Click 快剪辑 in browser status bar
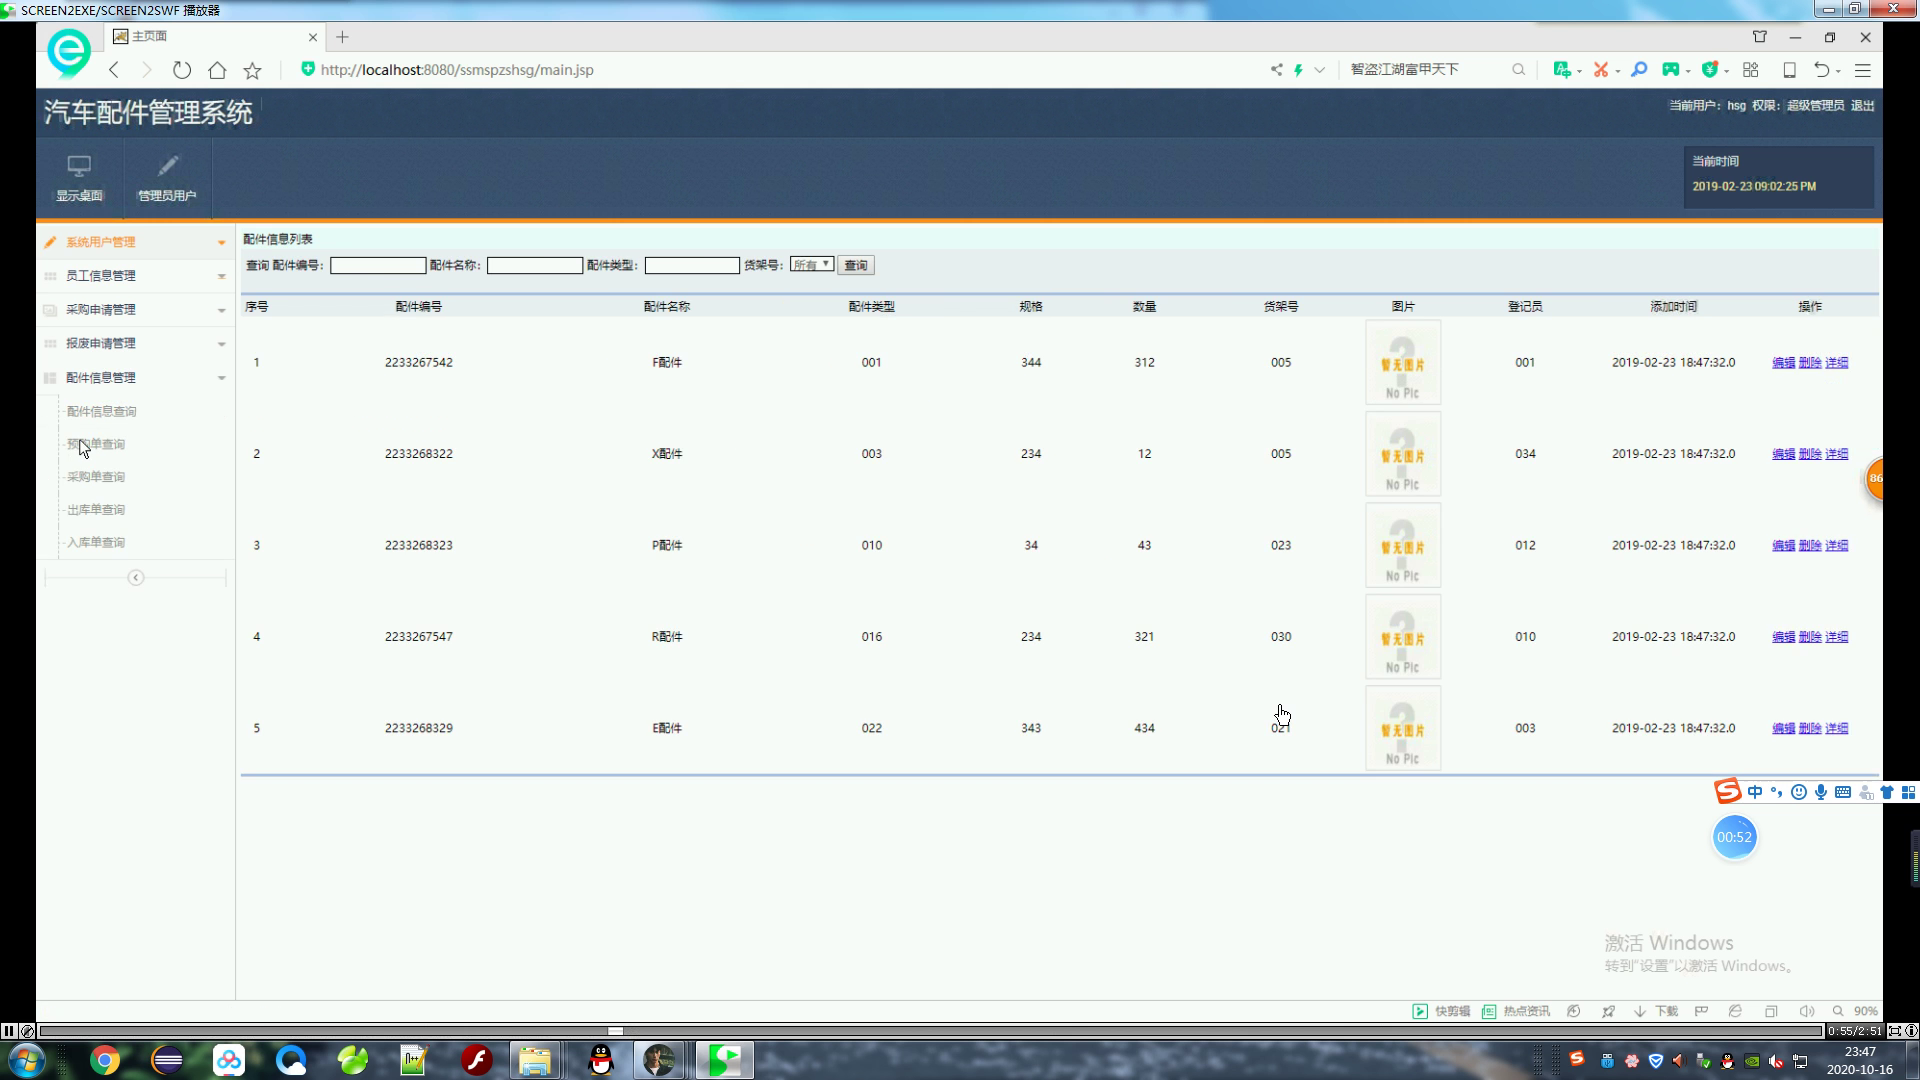Image resolution: width=1920 pixels, height=1080 pixels. click(x=1441, y=1011)
